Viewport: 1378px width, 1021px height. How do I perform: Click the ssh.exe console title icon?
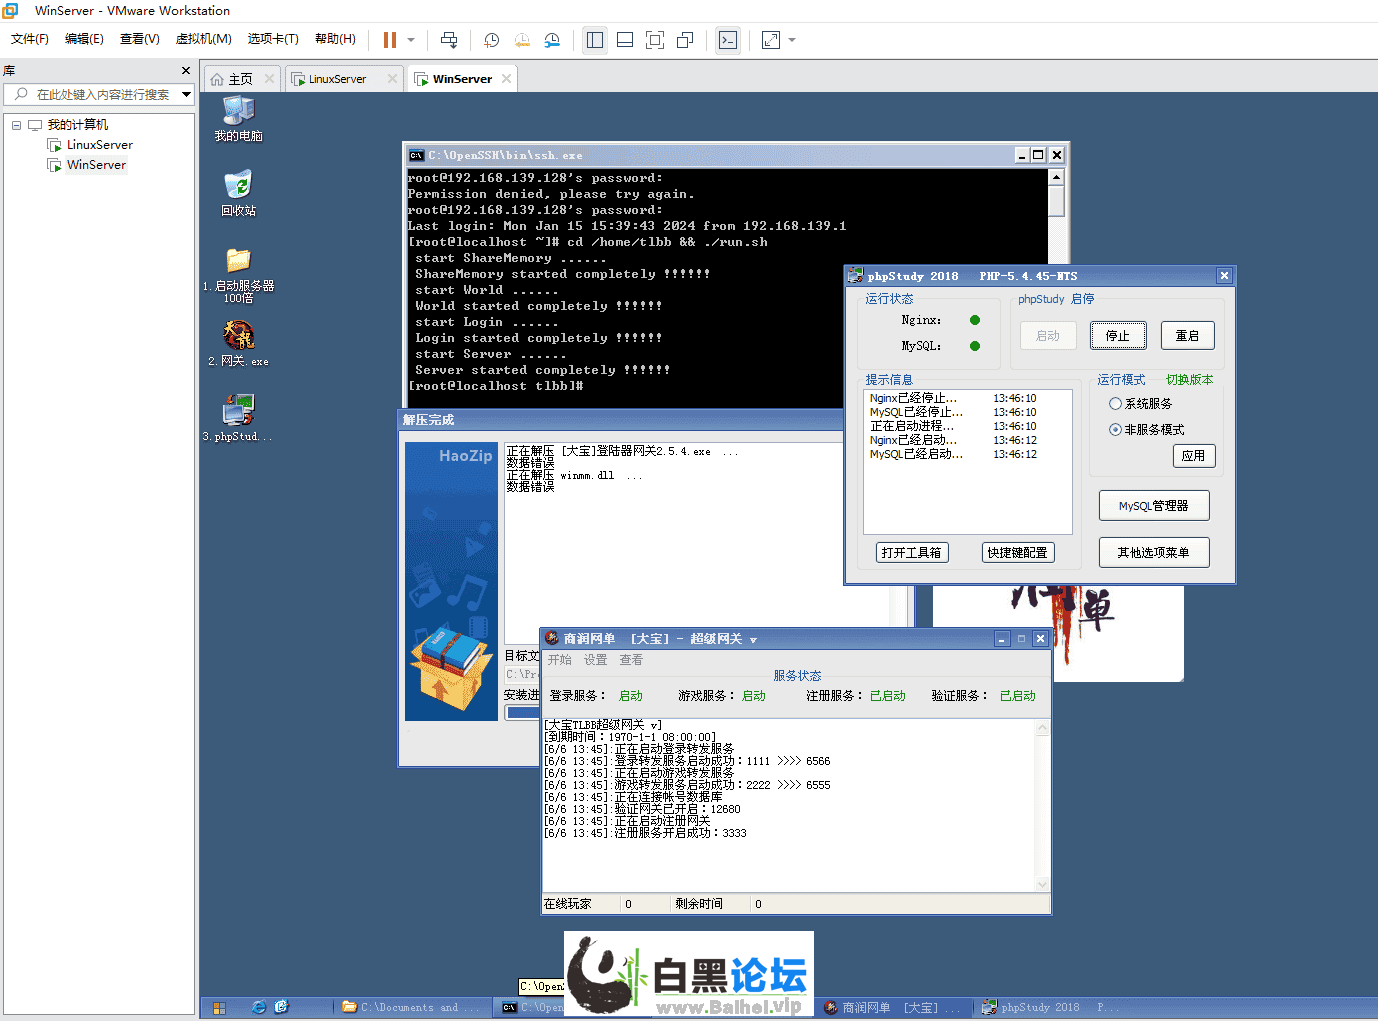(417, 155)
